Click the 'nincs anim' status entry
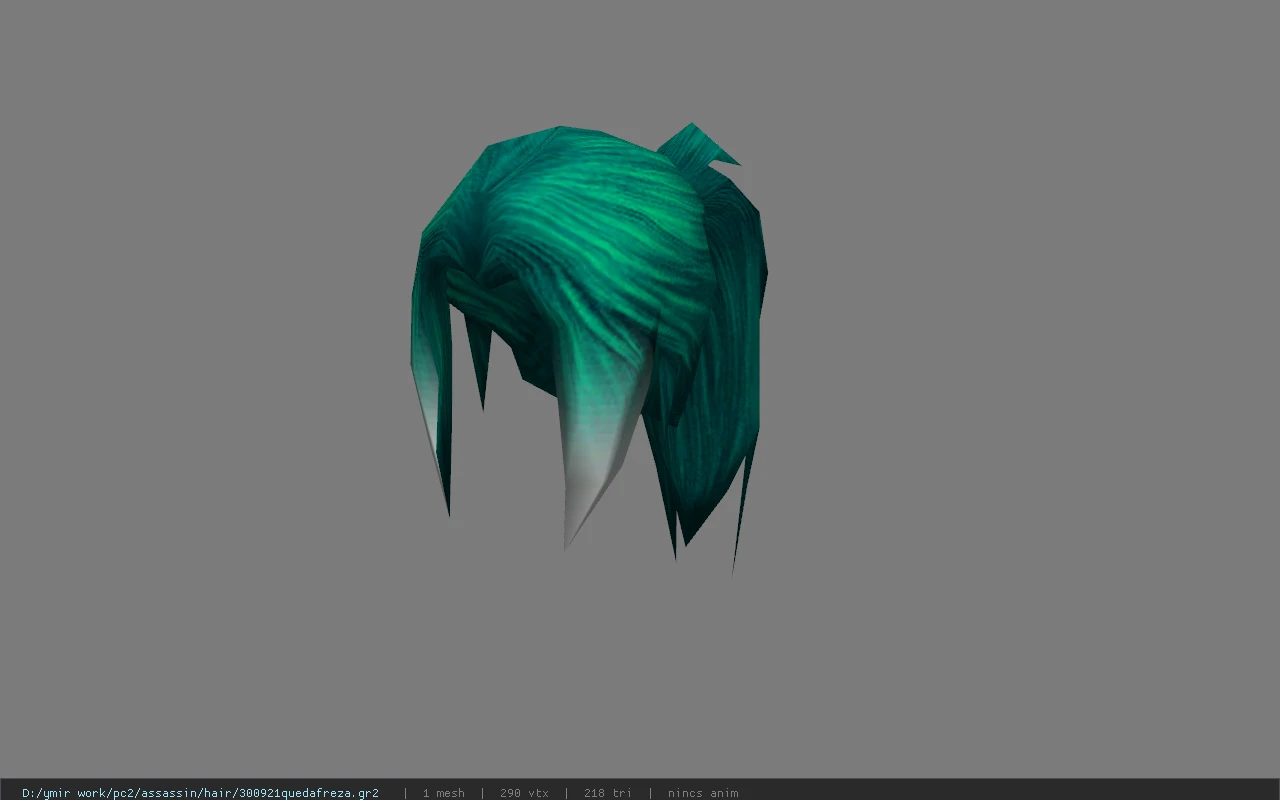This screenshot has height=800, width=1280. point(703,793)
